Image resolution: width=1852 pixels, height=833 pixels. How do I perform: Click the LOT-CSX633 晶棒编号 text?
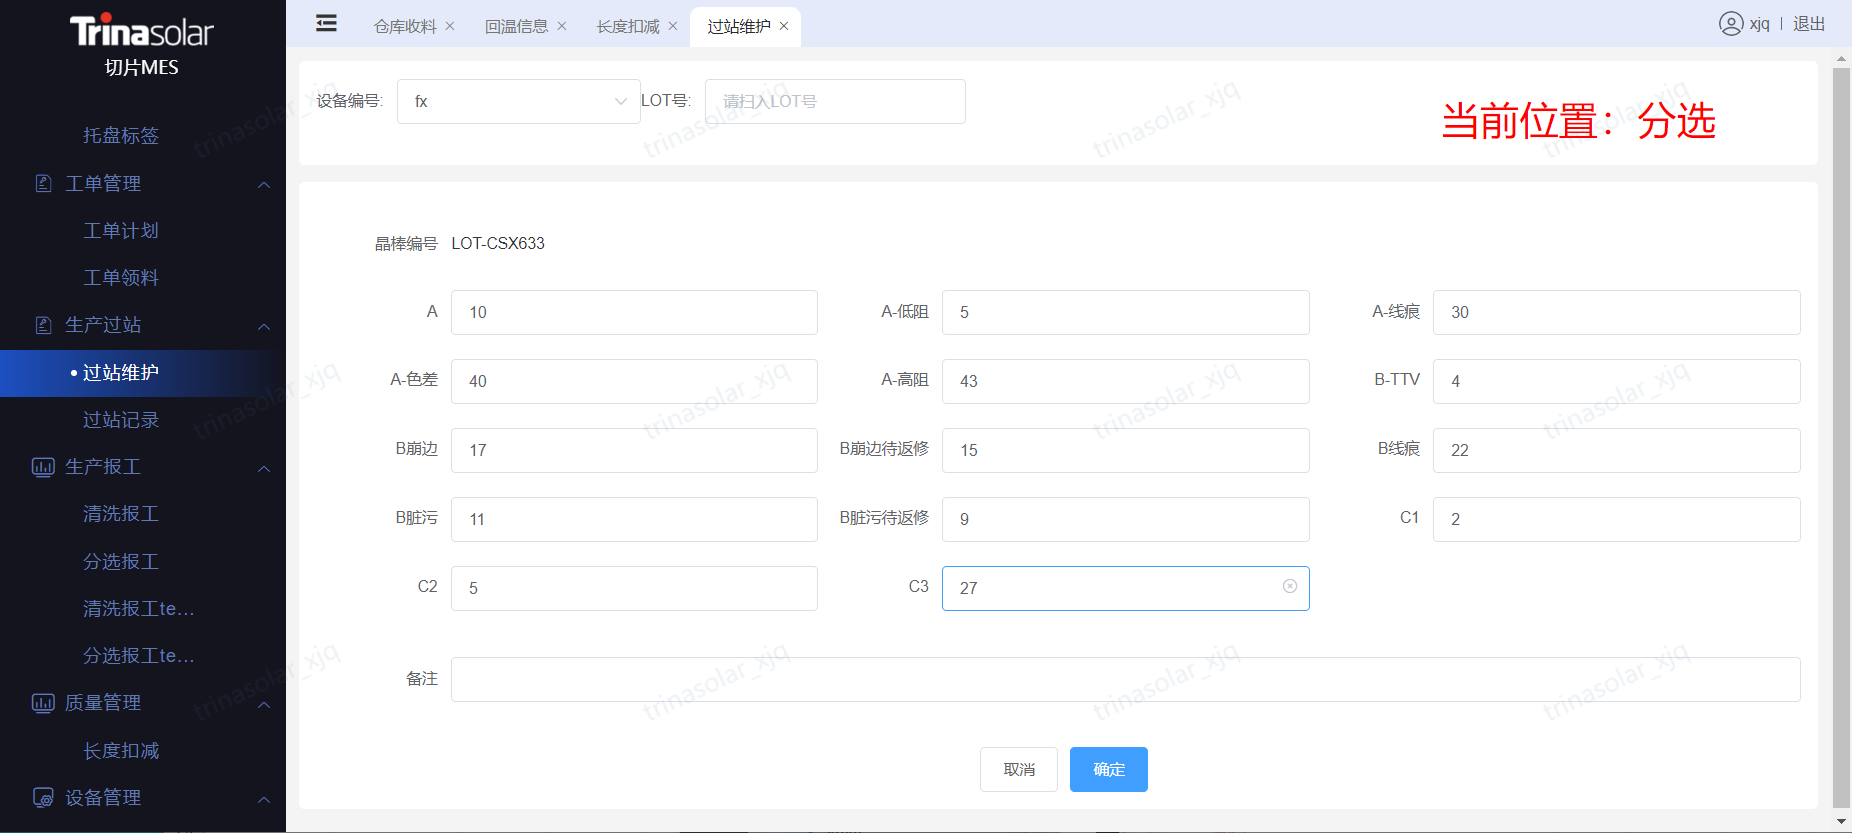(498, 243)
